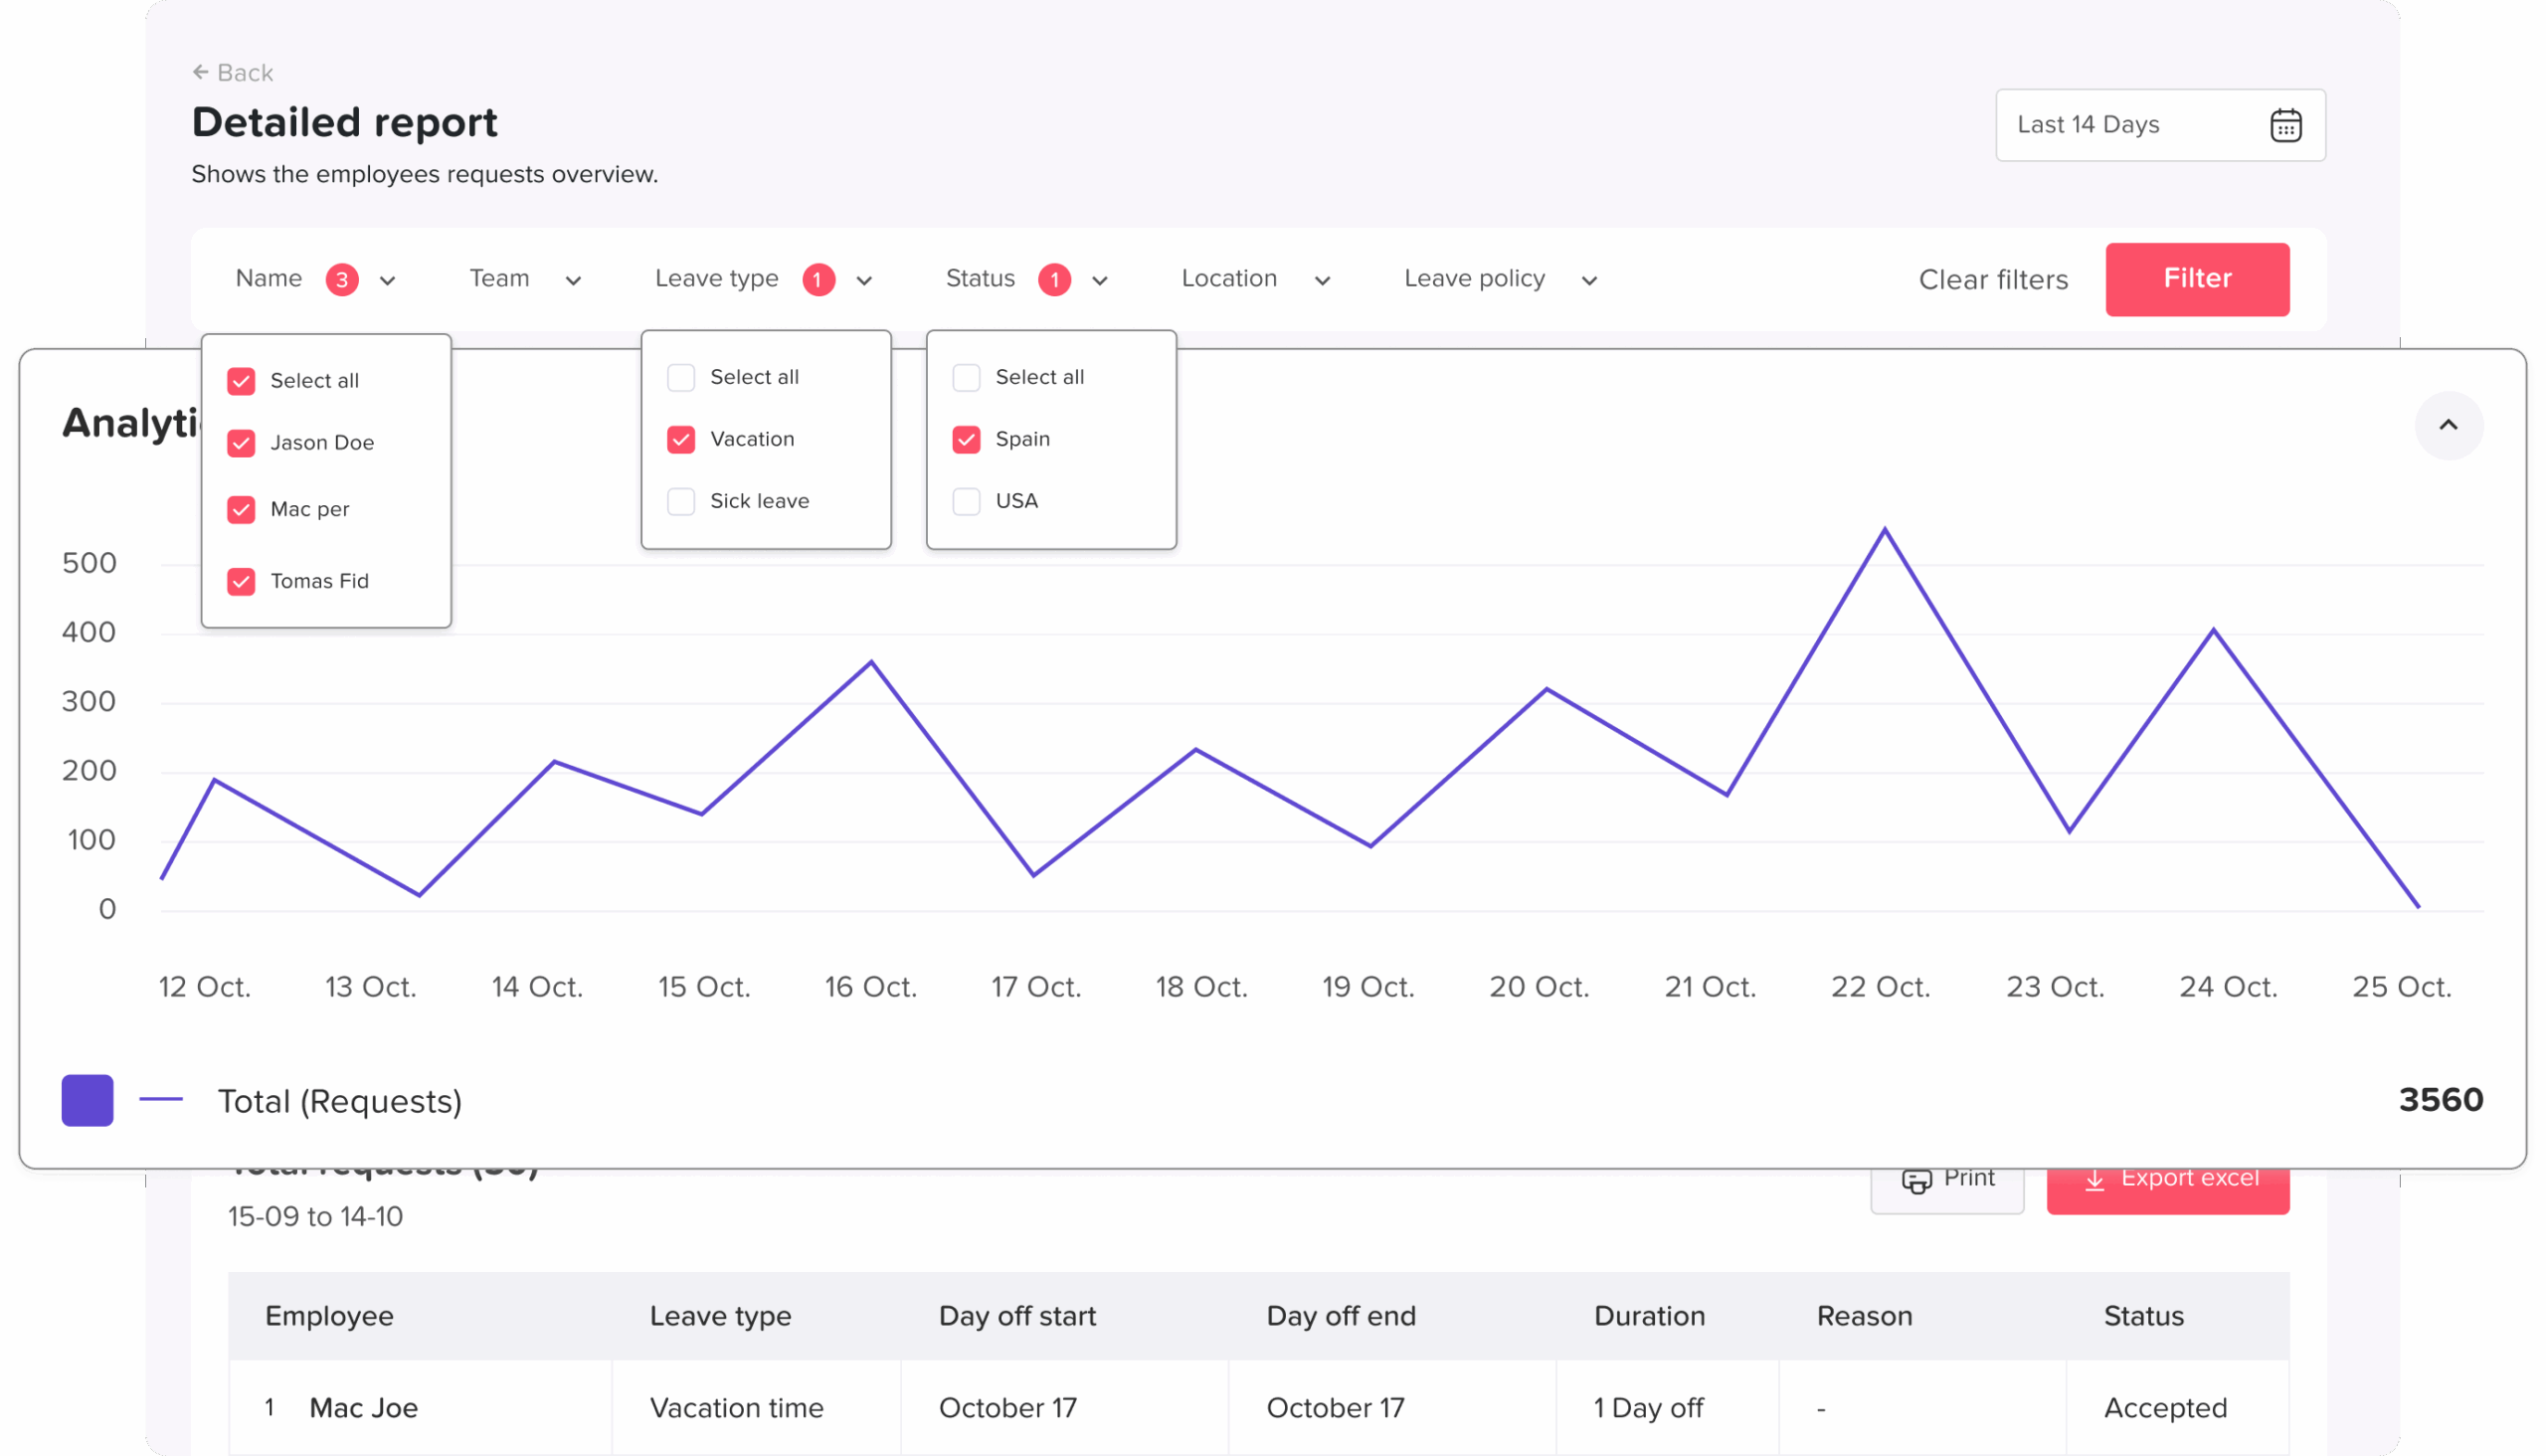
Task: Open the Location filter dropdown
Action: pos(1255,279)
